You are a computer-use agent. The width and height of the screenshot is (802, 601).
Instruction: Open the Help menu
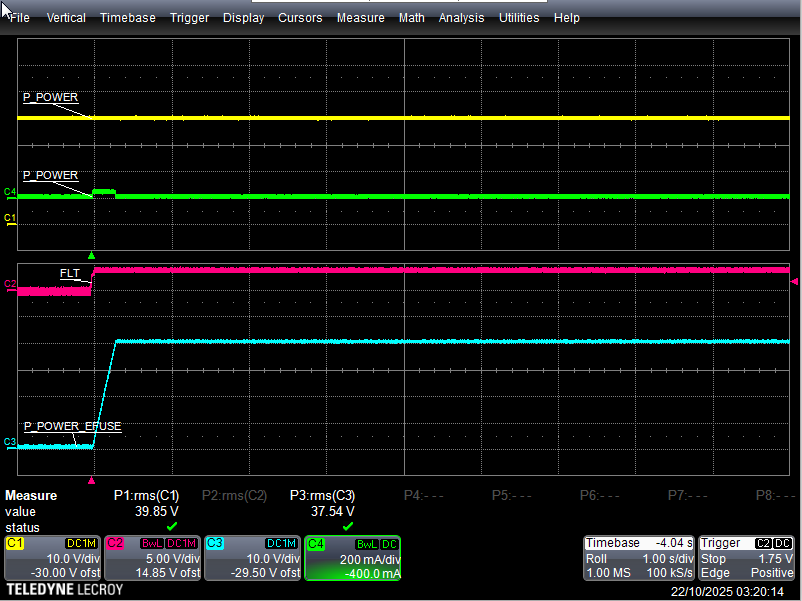tap(567, 18)
